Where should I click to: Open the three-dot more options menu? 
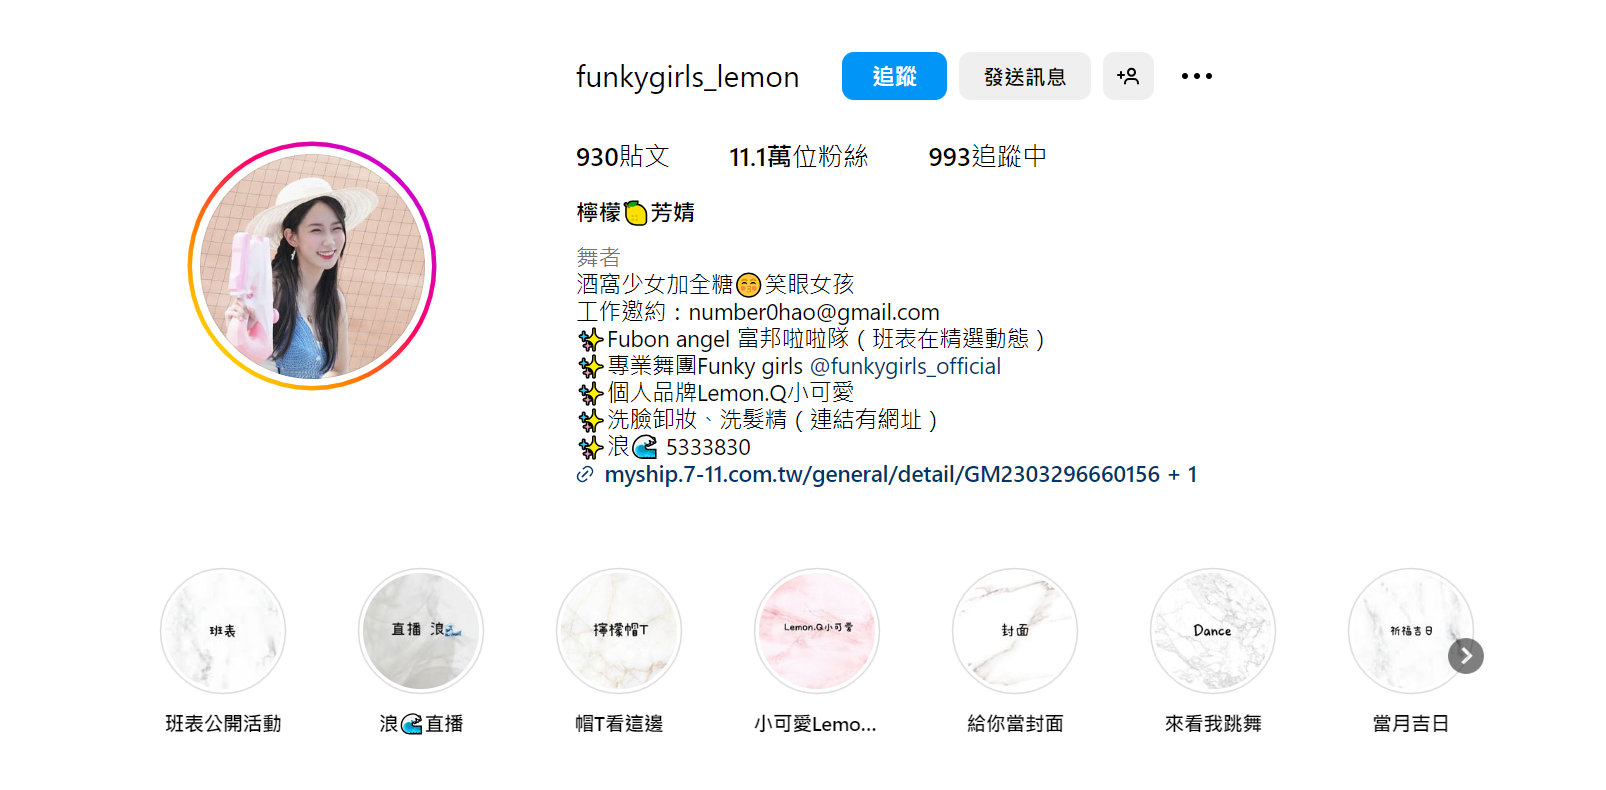point(1196,76)
